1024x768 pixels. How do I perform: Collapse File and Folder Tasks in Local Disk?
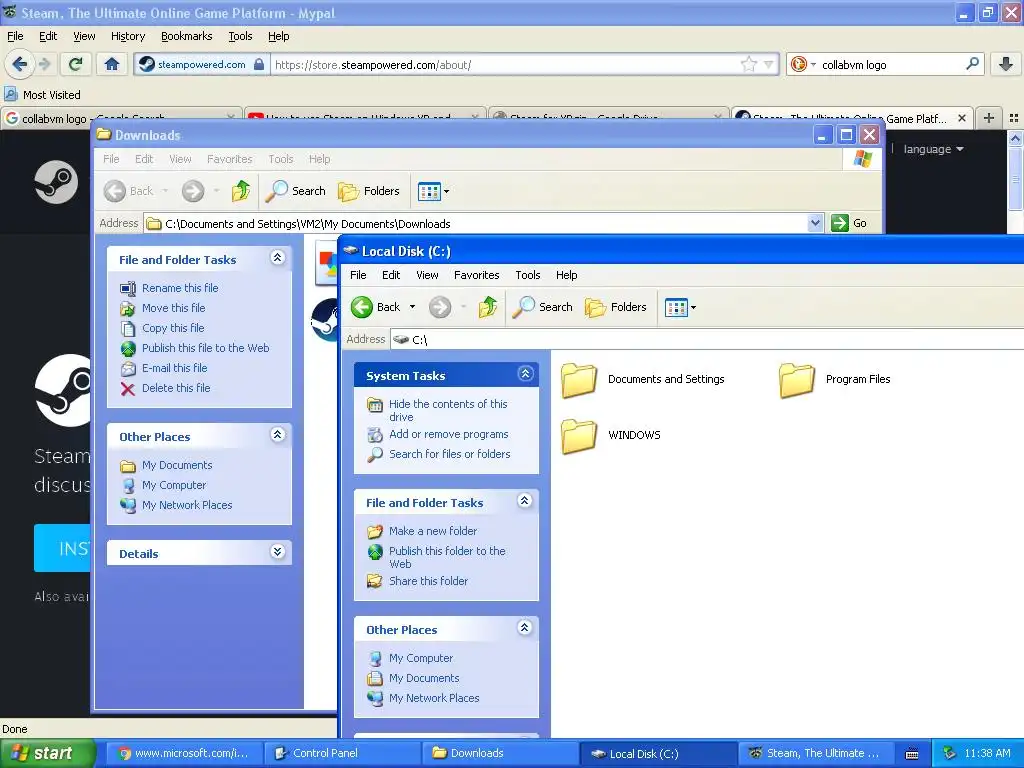coord(524,501)
